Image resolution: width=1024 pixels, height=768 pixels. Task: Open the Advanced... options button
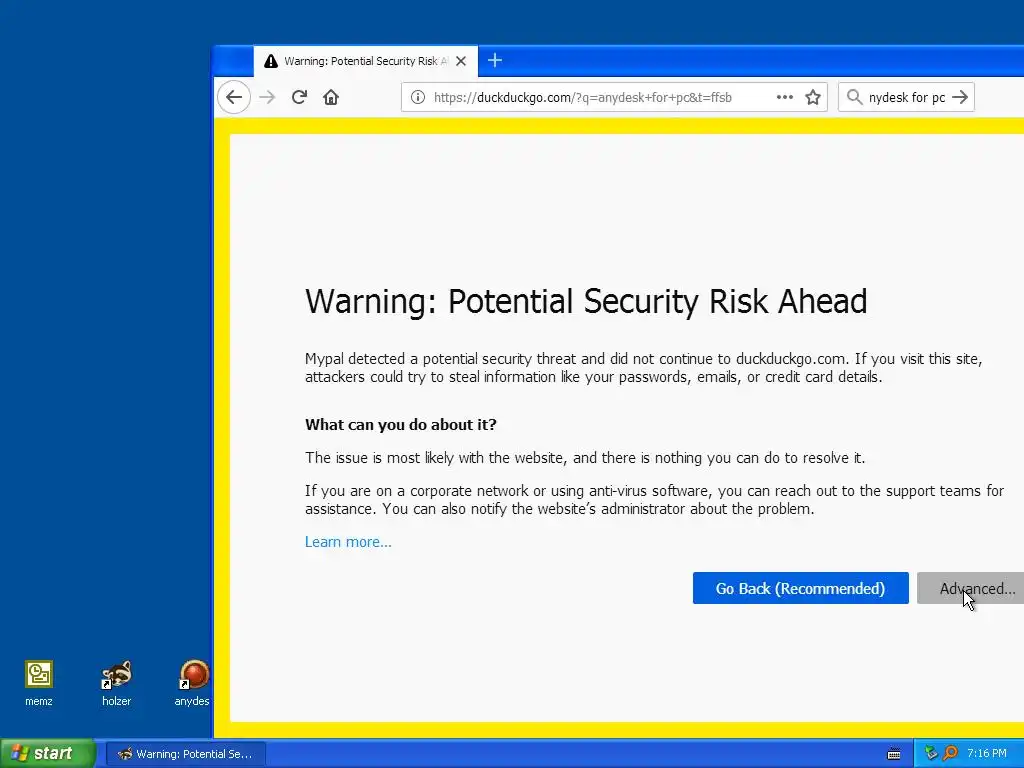[x=970, y=588]
